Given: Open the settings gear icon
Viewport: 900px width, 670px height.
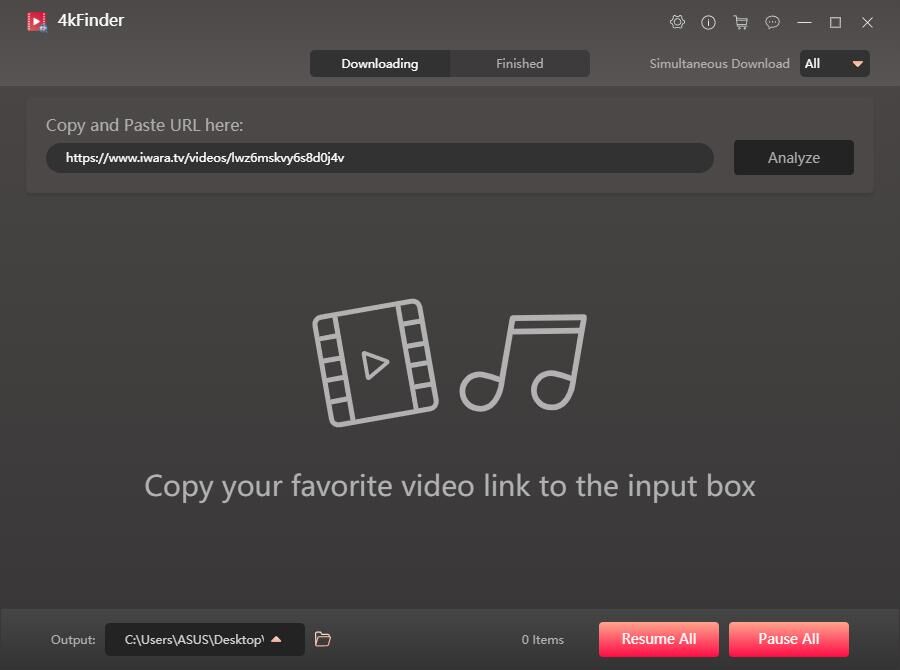Looking at the screenshot, I should click(x=677, y=22).
